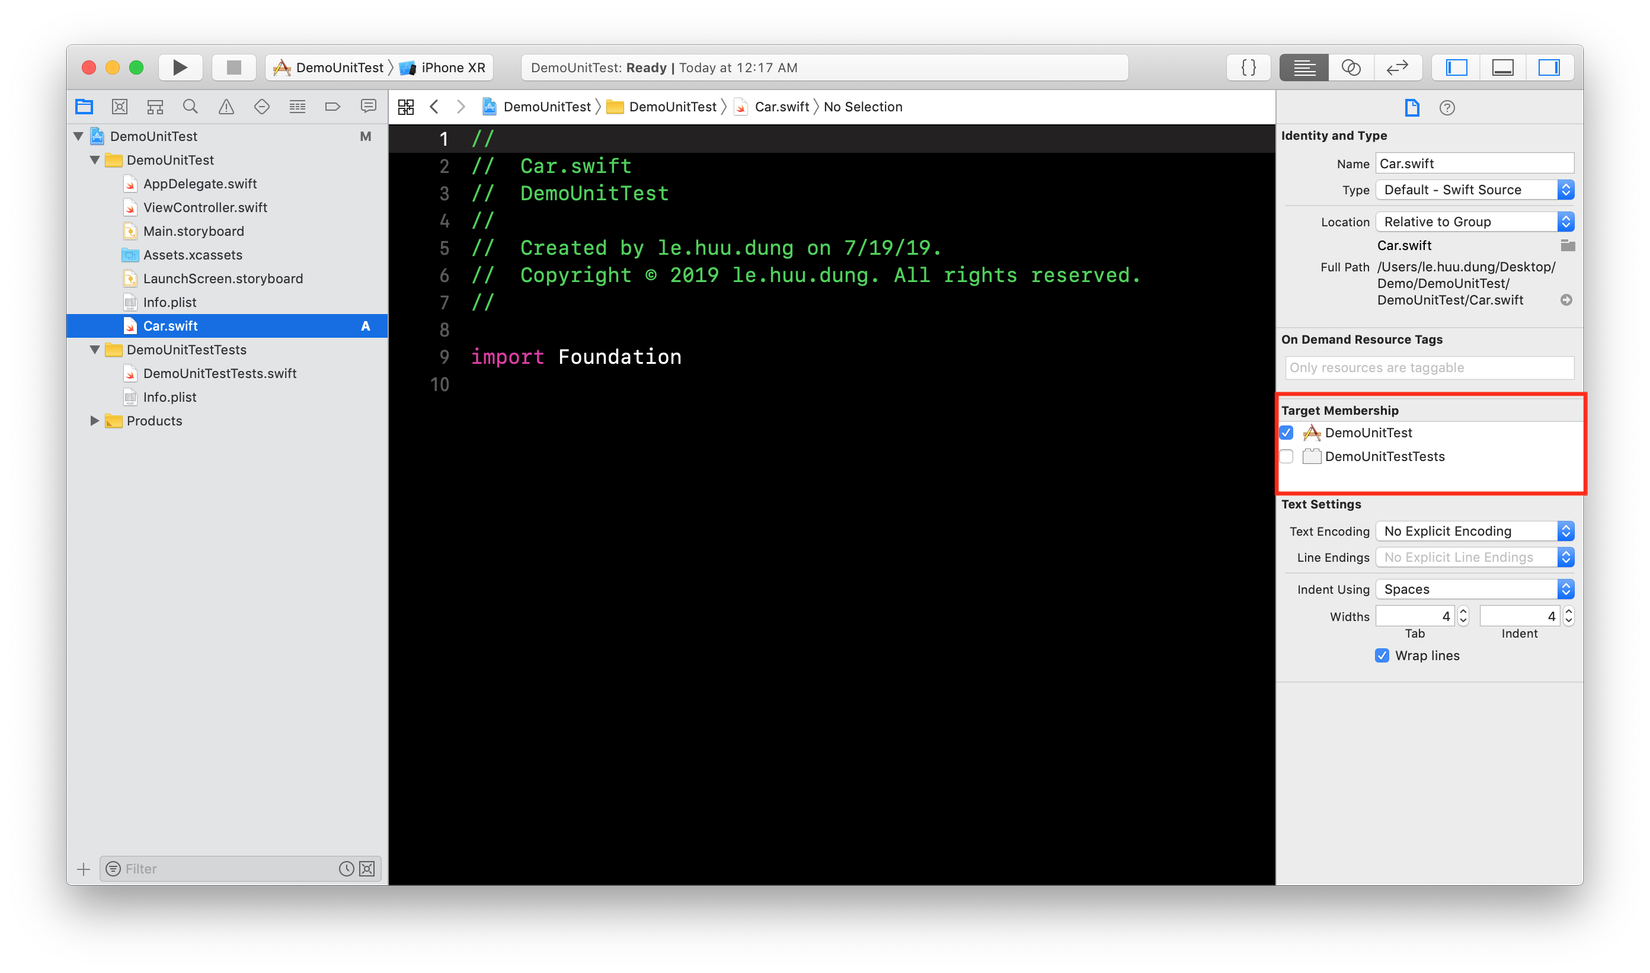This screenshot has height=973, width=1650.
Task: Click DemoUnitTest folder in the jump bar
Action: coord(662,107)
